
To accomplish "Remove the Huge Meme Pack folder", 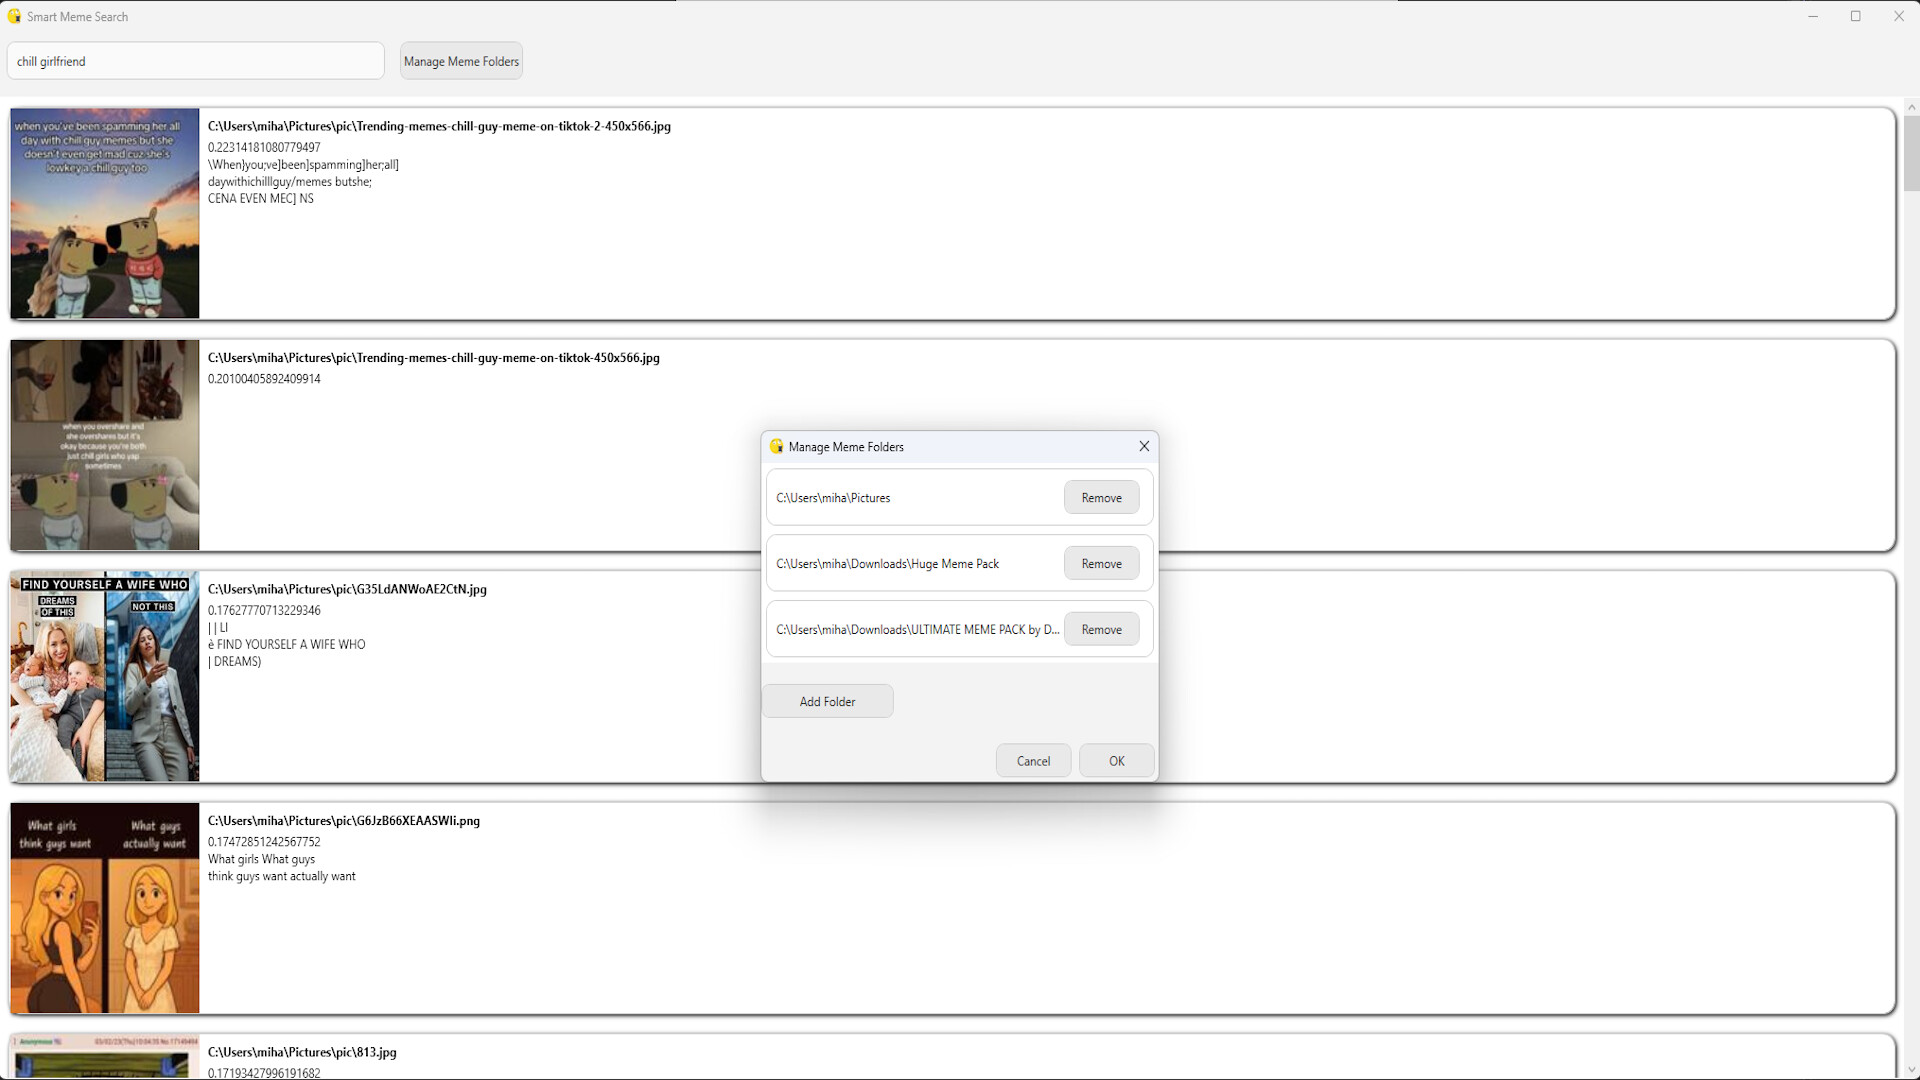I will tap(1101, 563).
